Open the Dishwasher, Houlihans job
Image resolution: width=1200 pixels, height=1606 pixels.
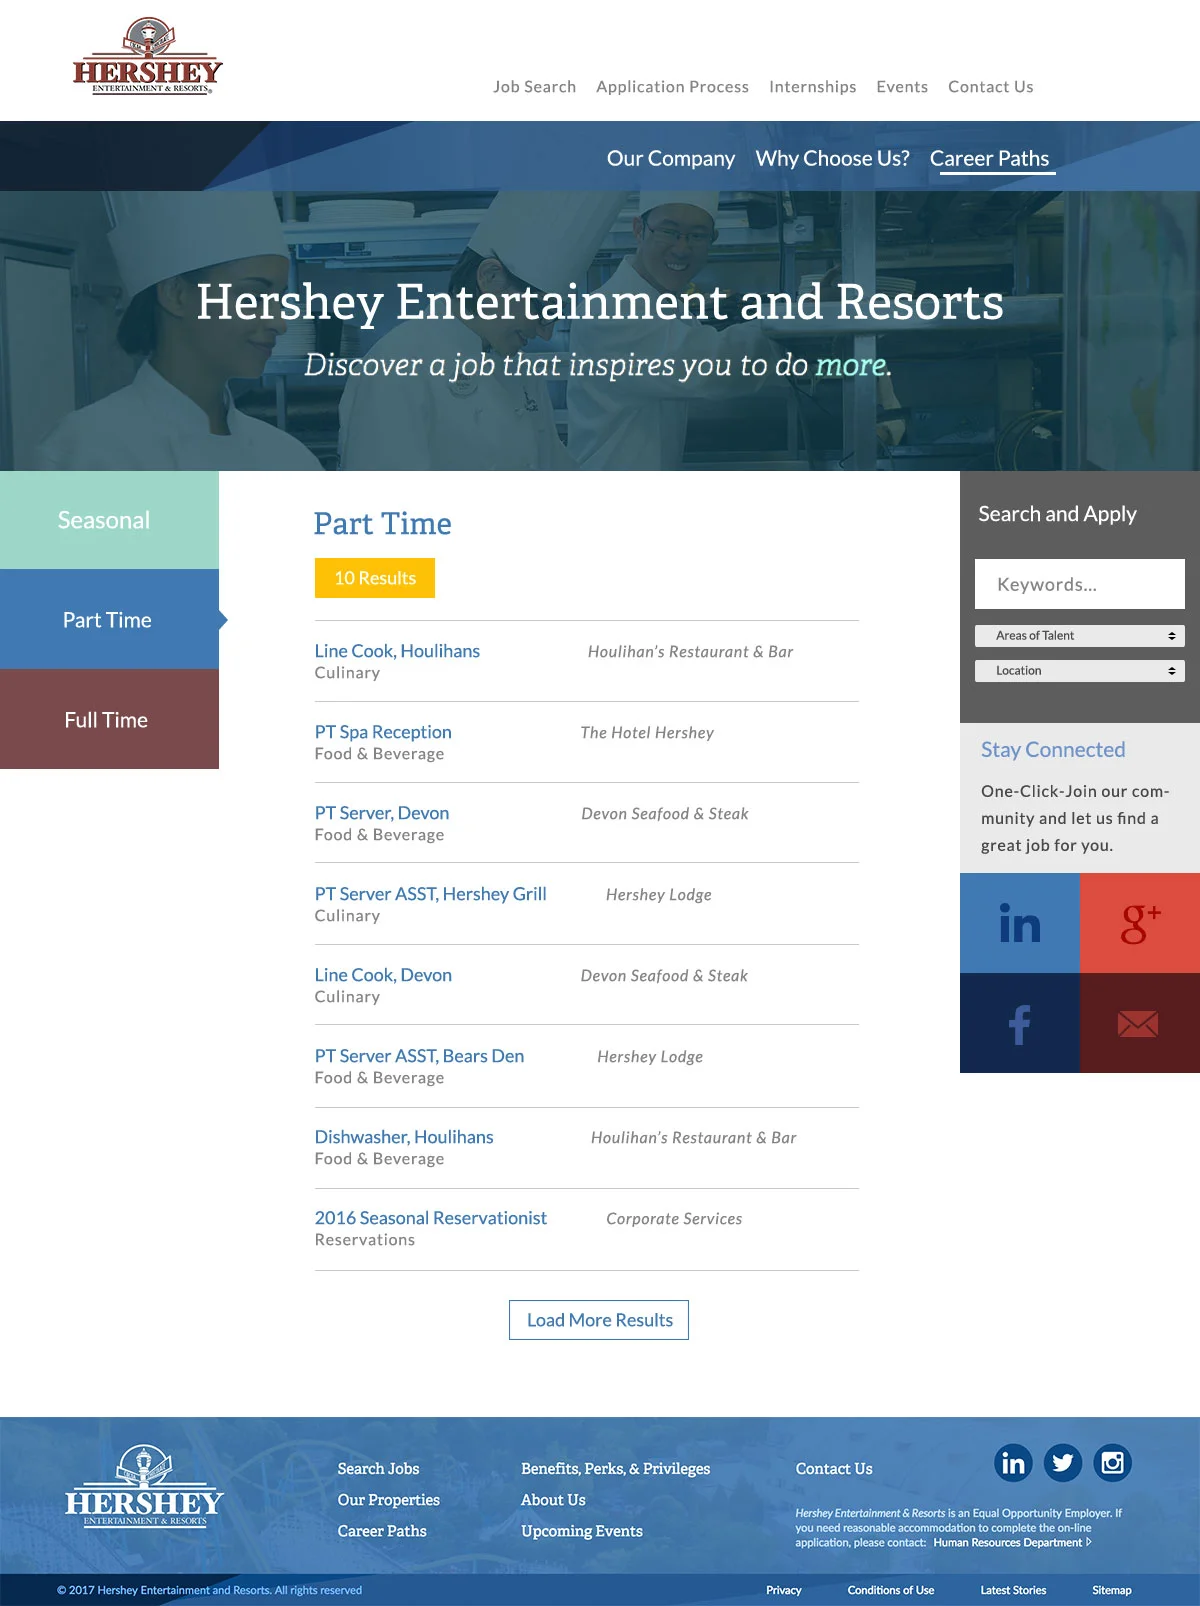coord(404,1137)
